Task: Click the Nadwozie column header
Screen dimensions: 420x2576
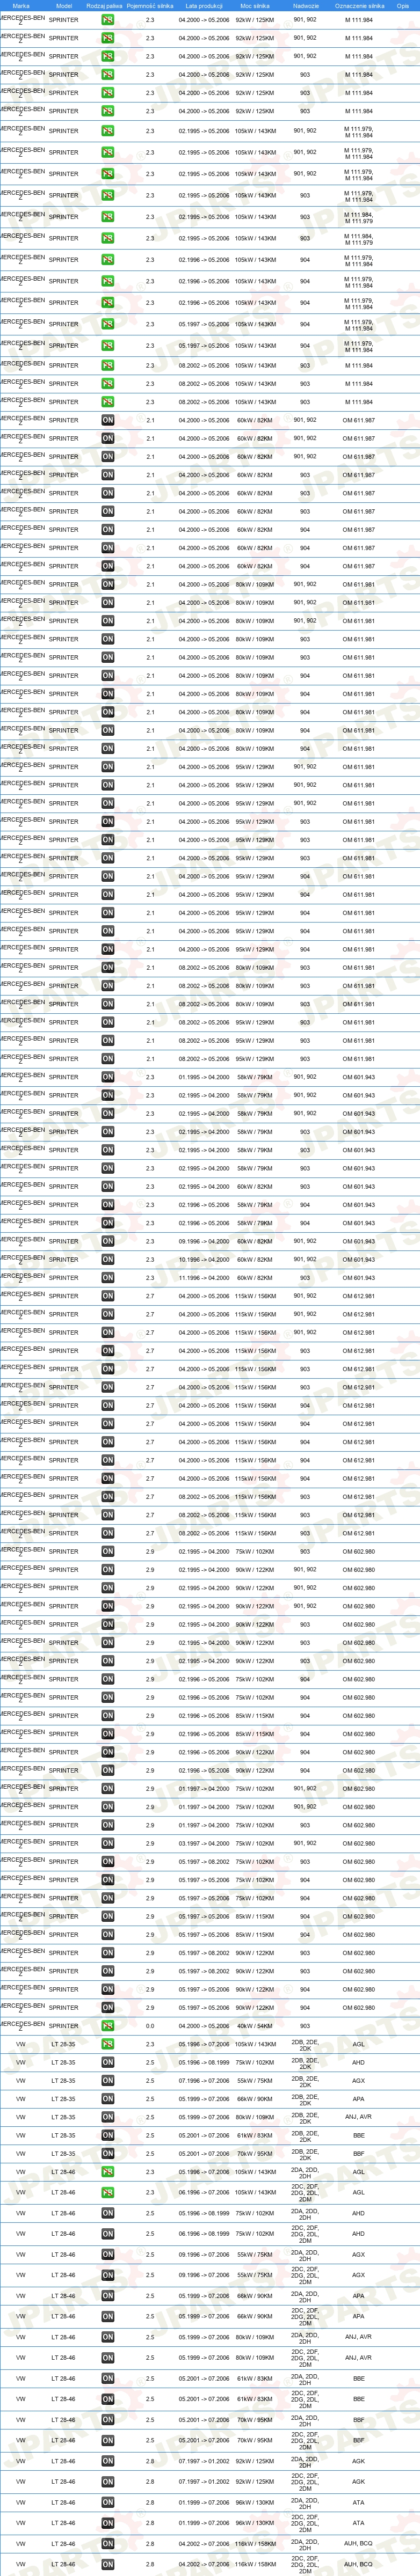Action: [x=306, y=5]
